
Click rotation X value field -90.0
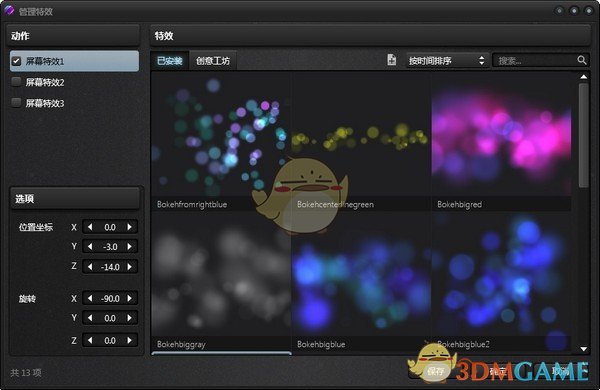[x=110, y=298]
